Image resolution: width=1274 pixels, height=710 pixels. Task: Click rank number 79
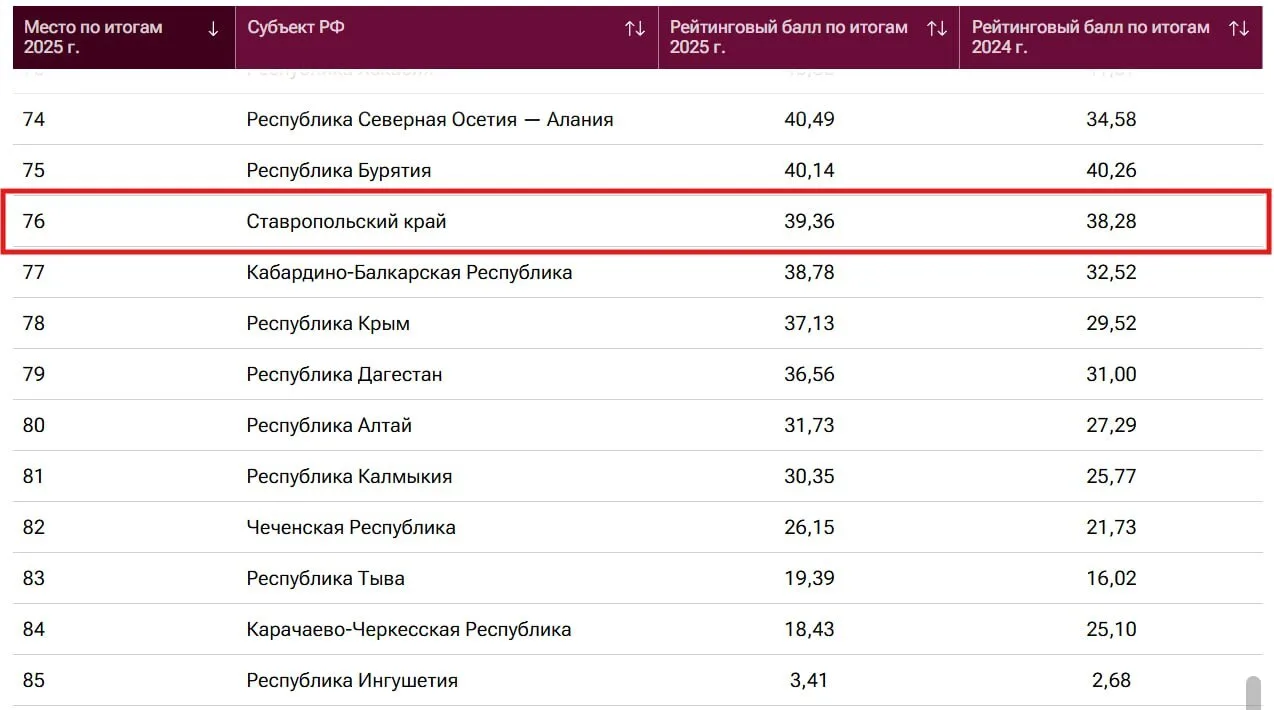pos(34,374)
